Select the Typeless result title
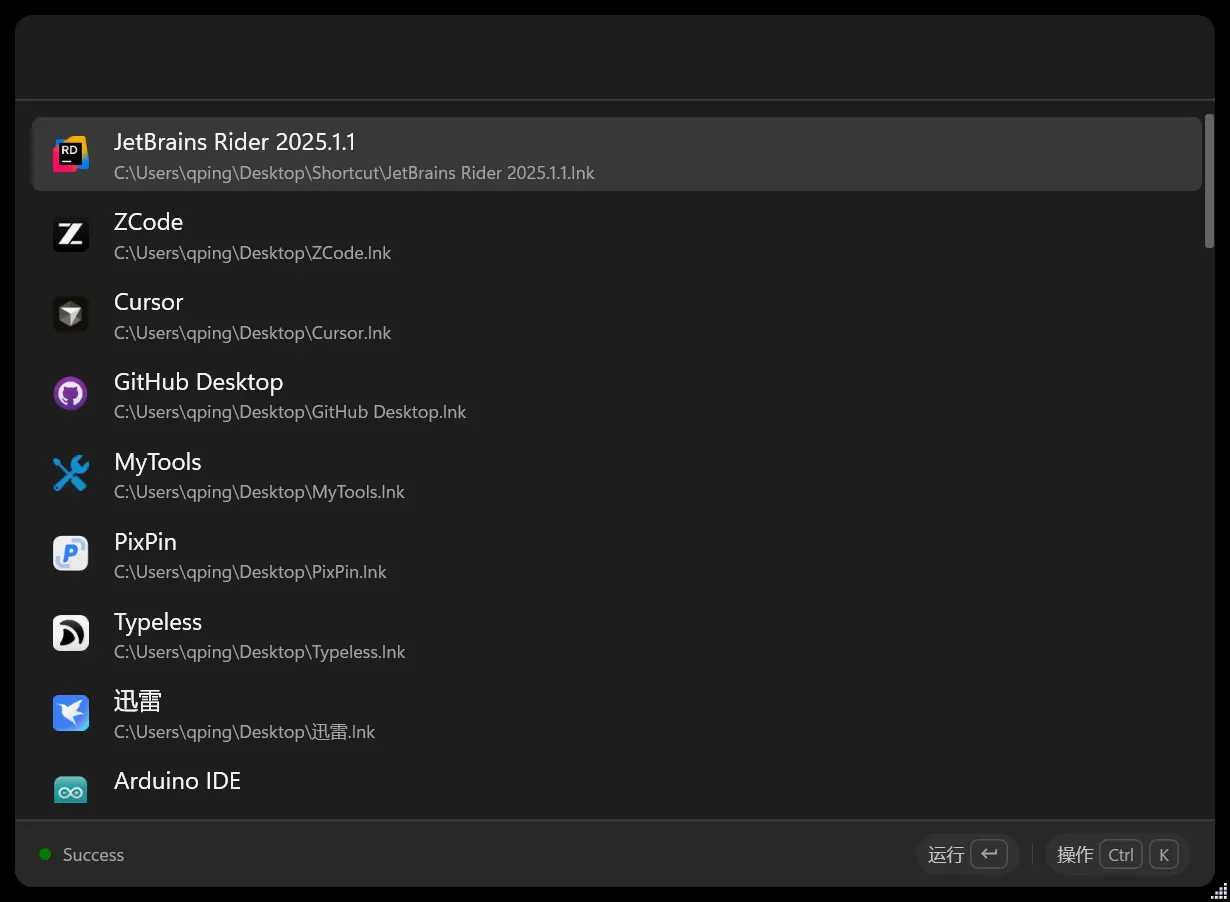1230x902 pixels. pos(158,622)
